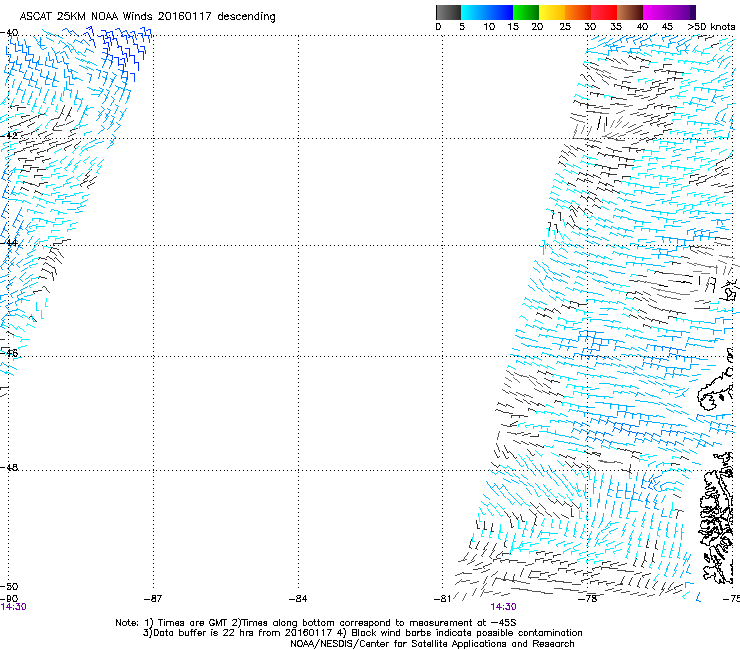Click the latitude label '-48'
This screenshot has height=650, width=740.
click(9, 467)
